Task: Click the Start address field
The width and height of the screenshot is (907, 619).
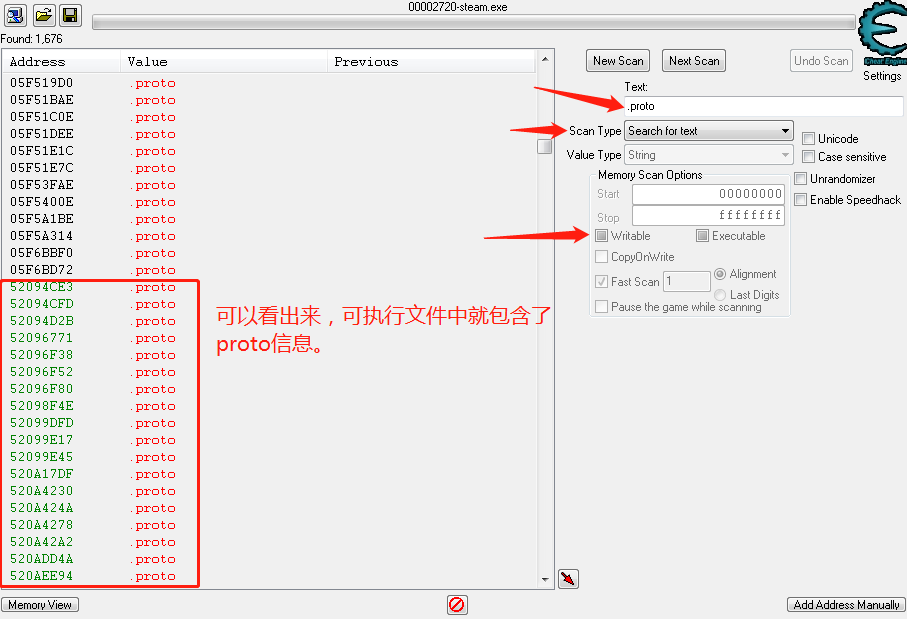Action: point(709,194)
